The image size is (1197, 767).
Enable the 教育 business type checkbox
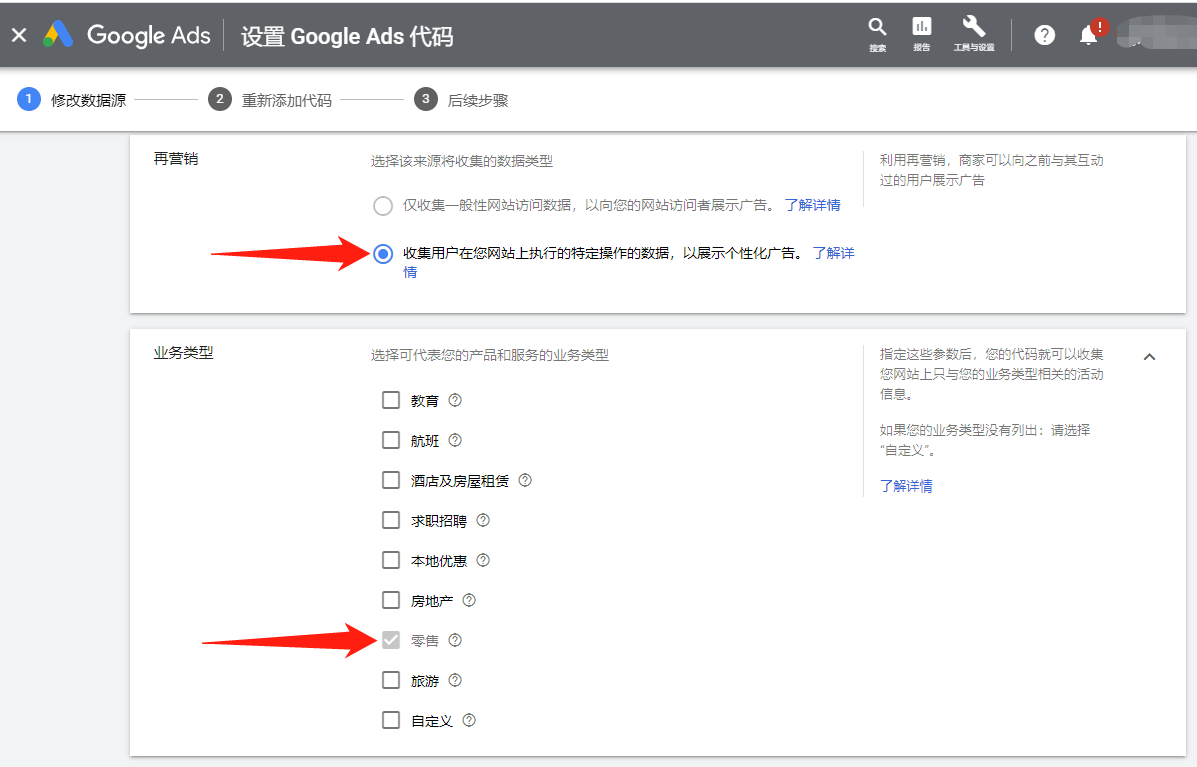coord(391,400)
